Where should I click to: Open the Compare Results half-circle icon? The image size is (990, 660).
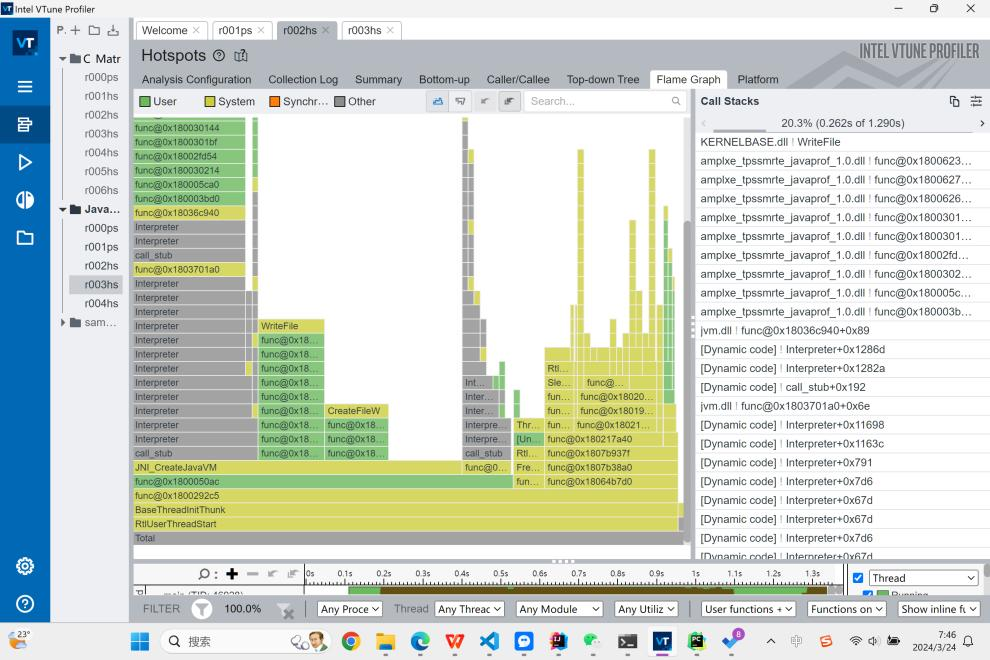25,200
